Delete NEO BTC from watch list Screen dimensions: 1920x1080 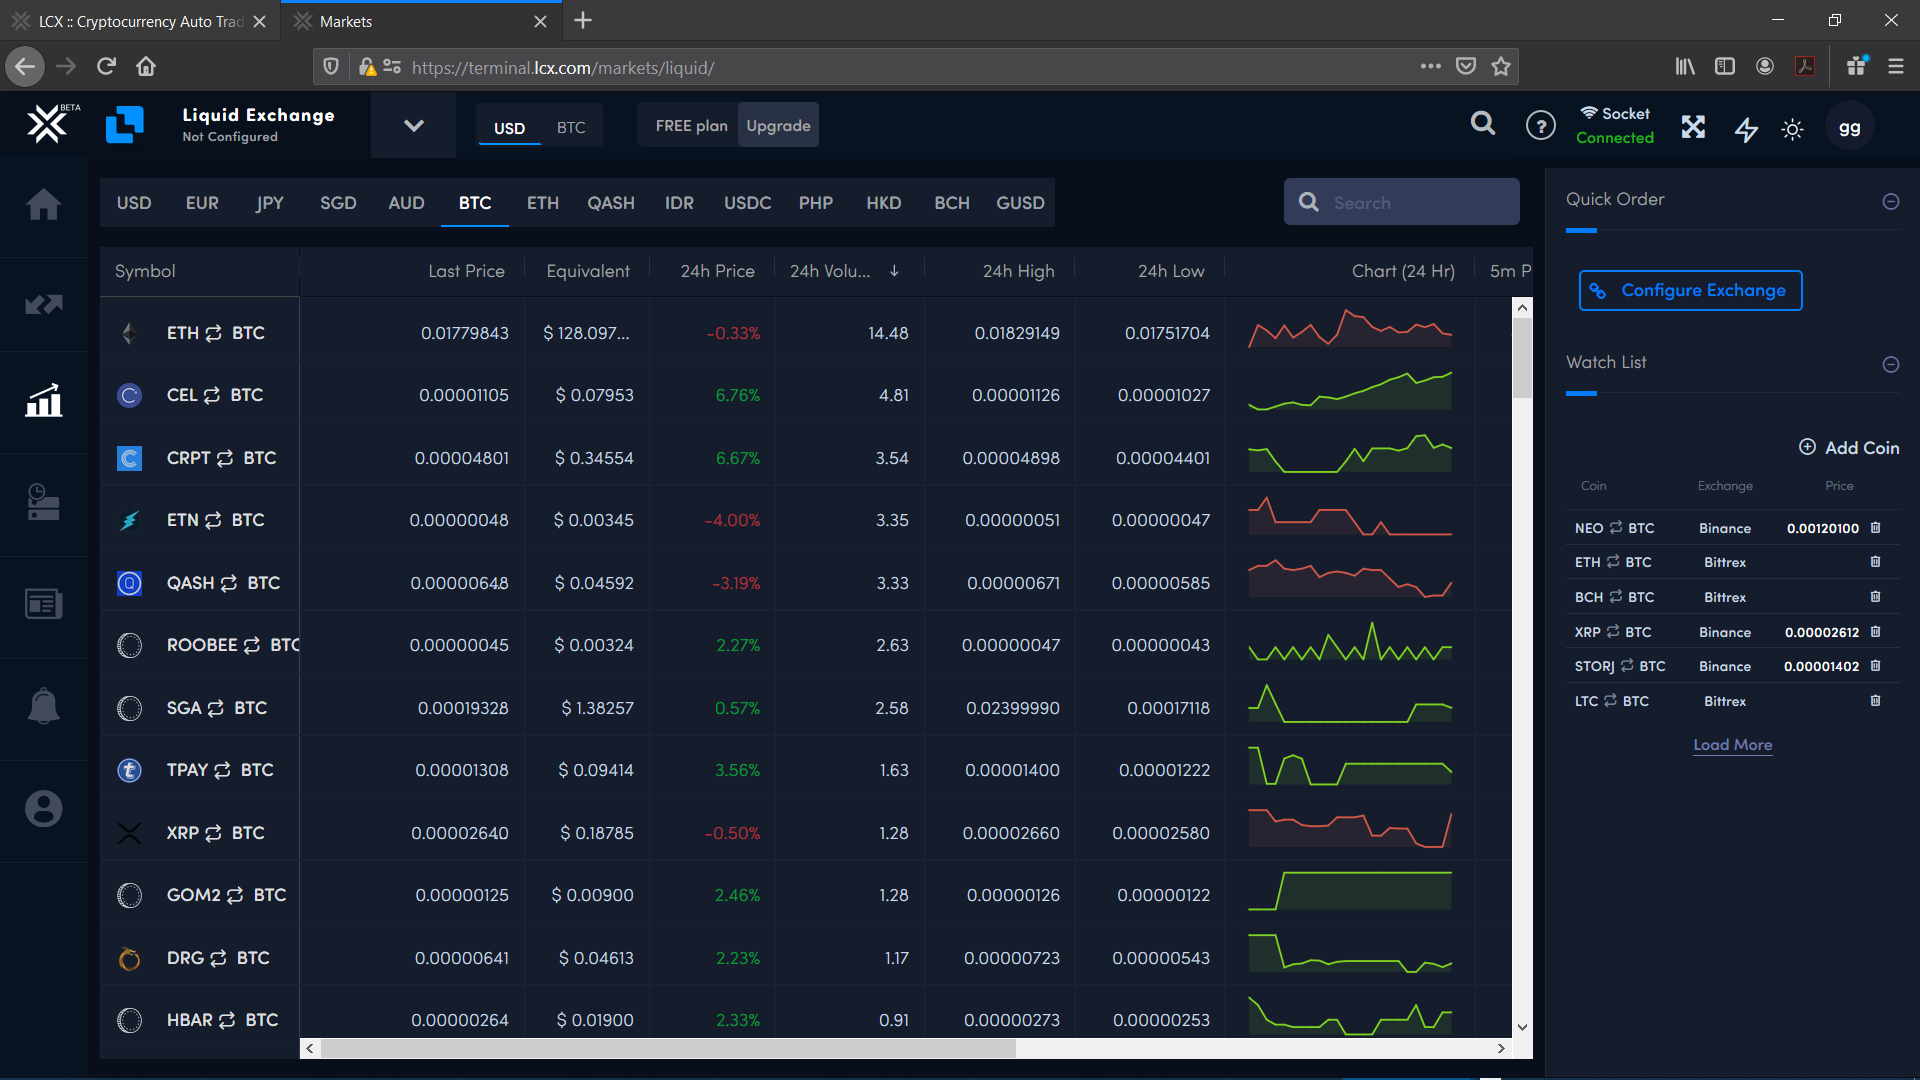click(1875, 528)
